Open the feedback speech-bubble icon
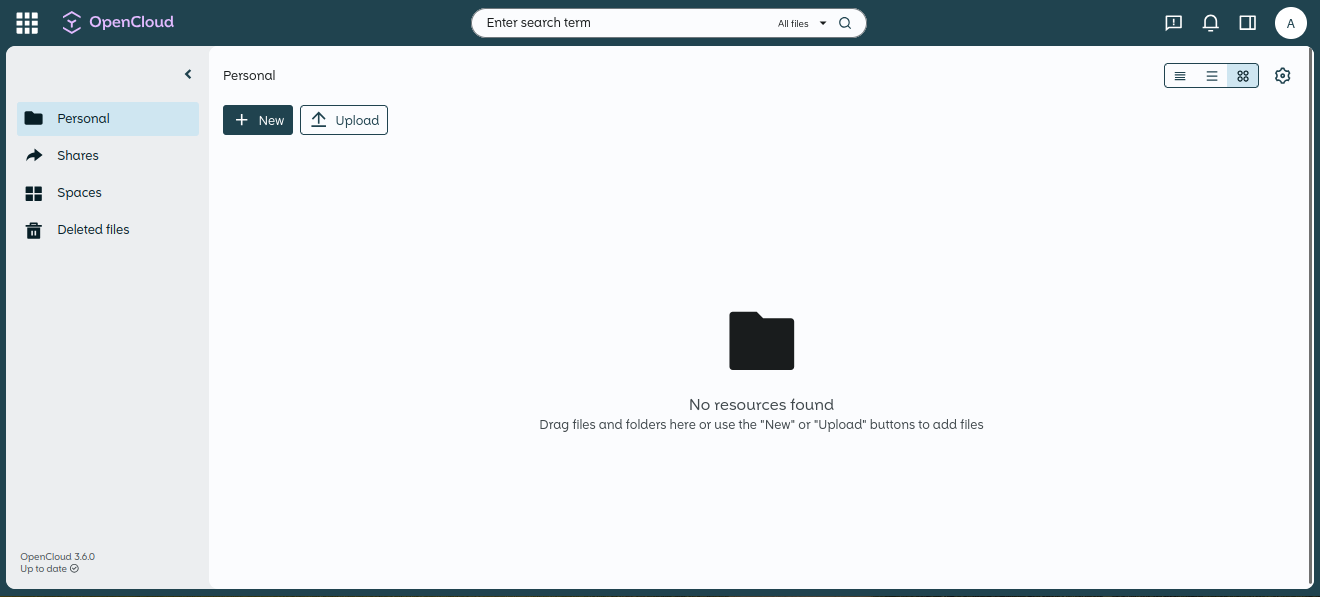Image resolution: width=1320 pixels, height=597 pixels. [x=1172, y=22]
